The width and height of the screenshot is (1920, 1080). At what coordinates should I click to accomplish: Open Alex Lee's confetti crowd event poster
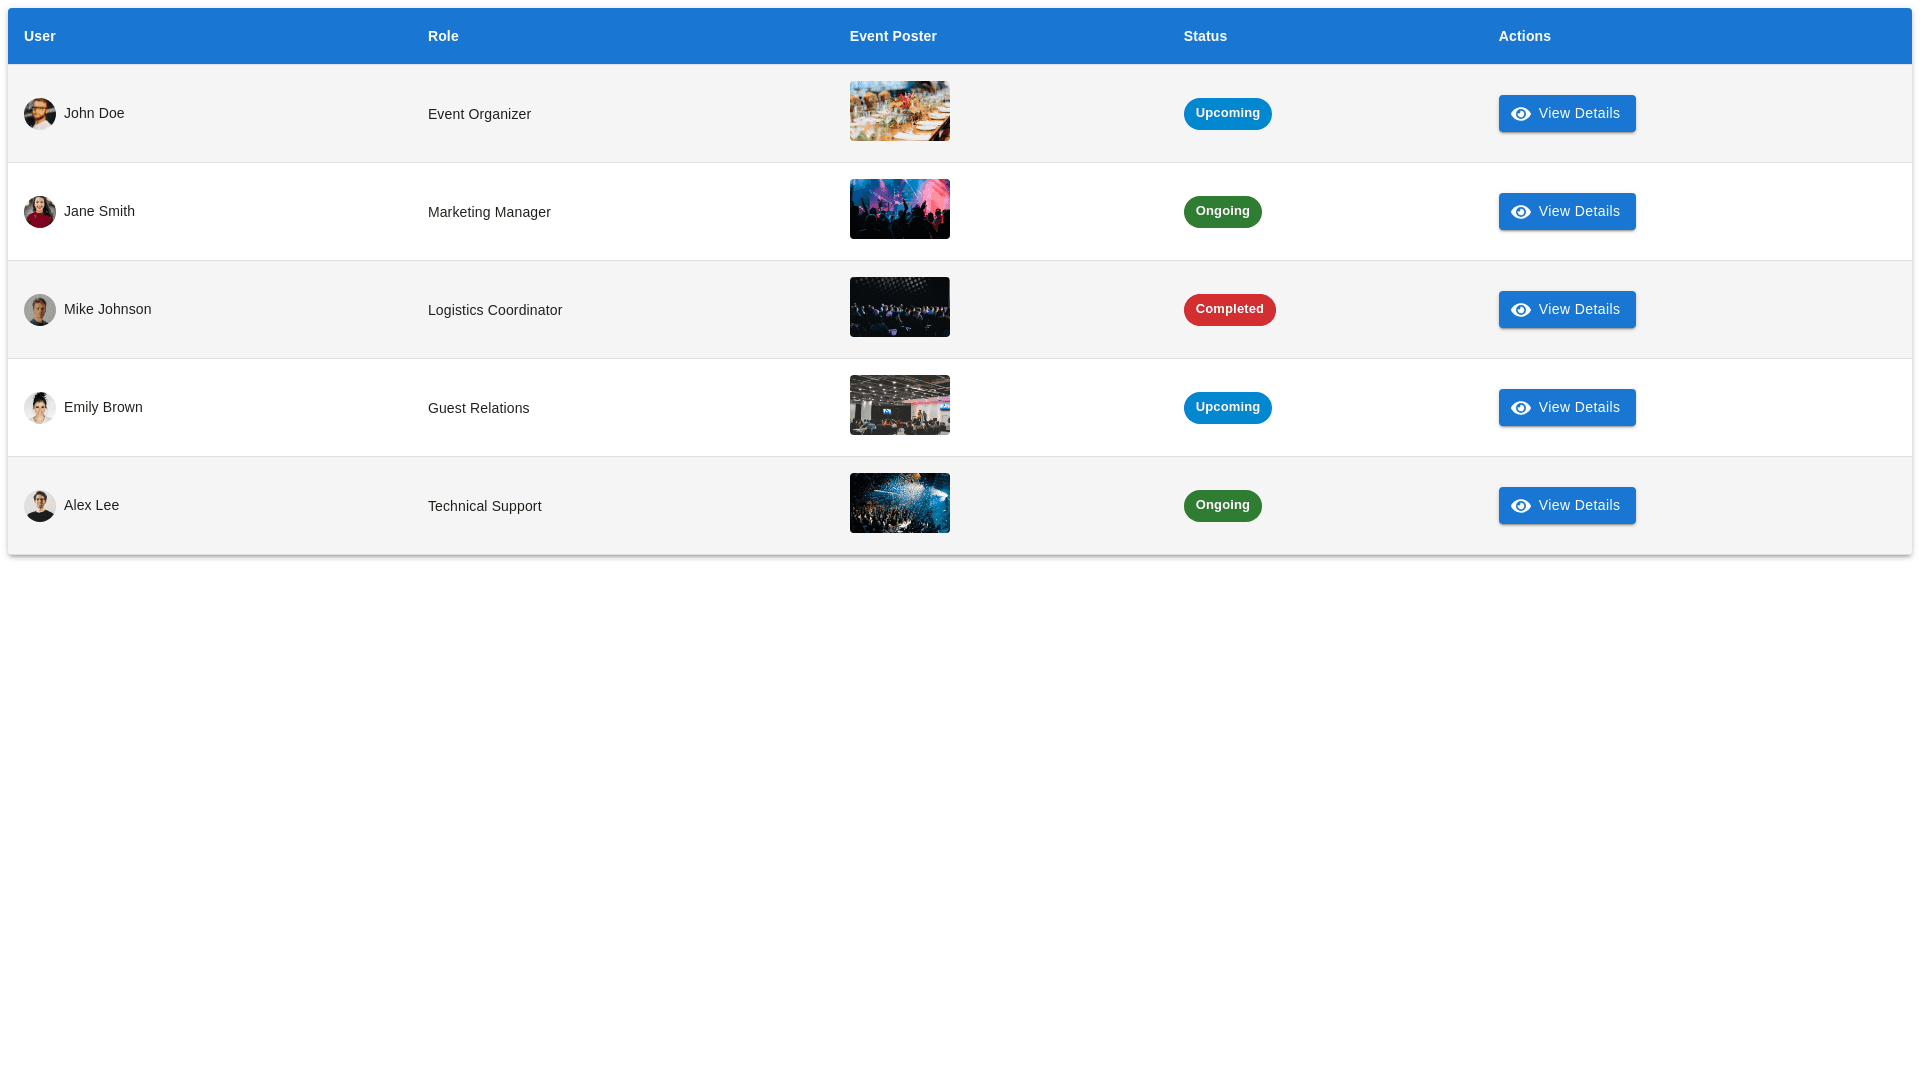(x=899, y=503)
